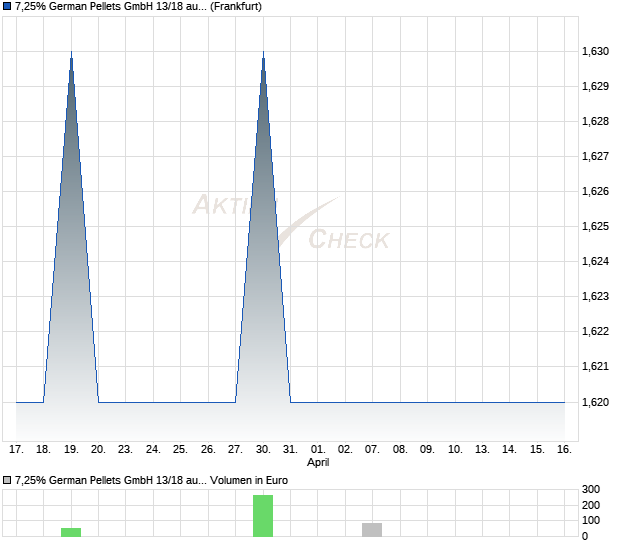Click the '18.' date label

(x=43, y=450)
